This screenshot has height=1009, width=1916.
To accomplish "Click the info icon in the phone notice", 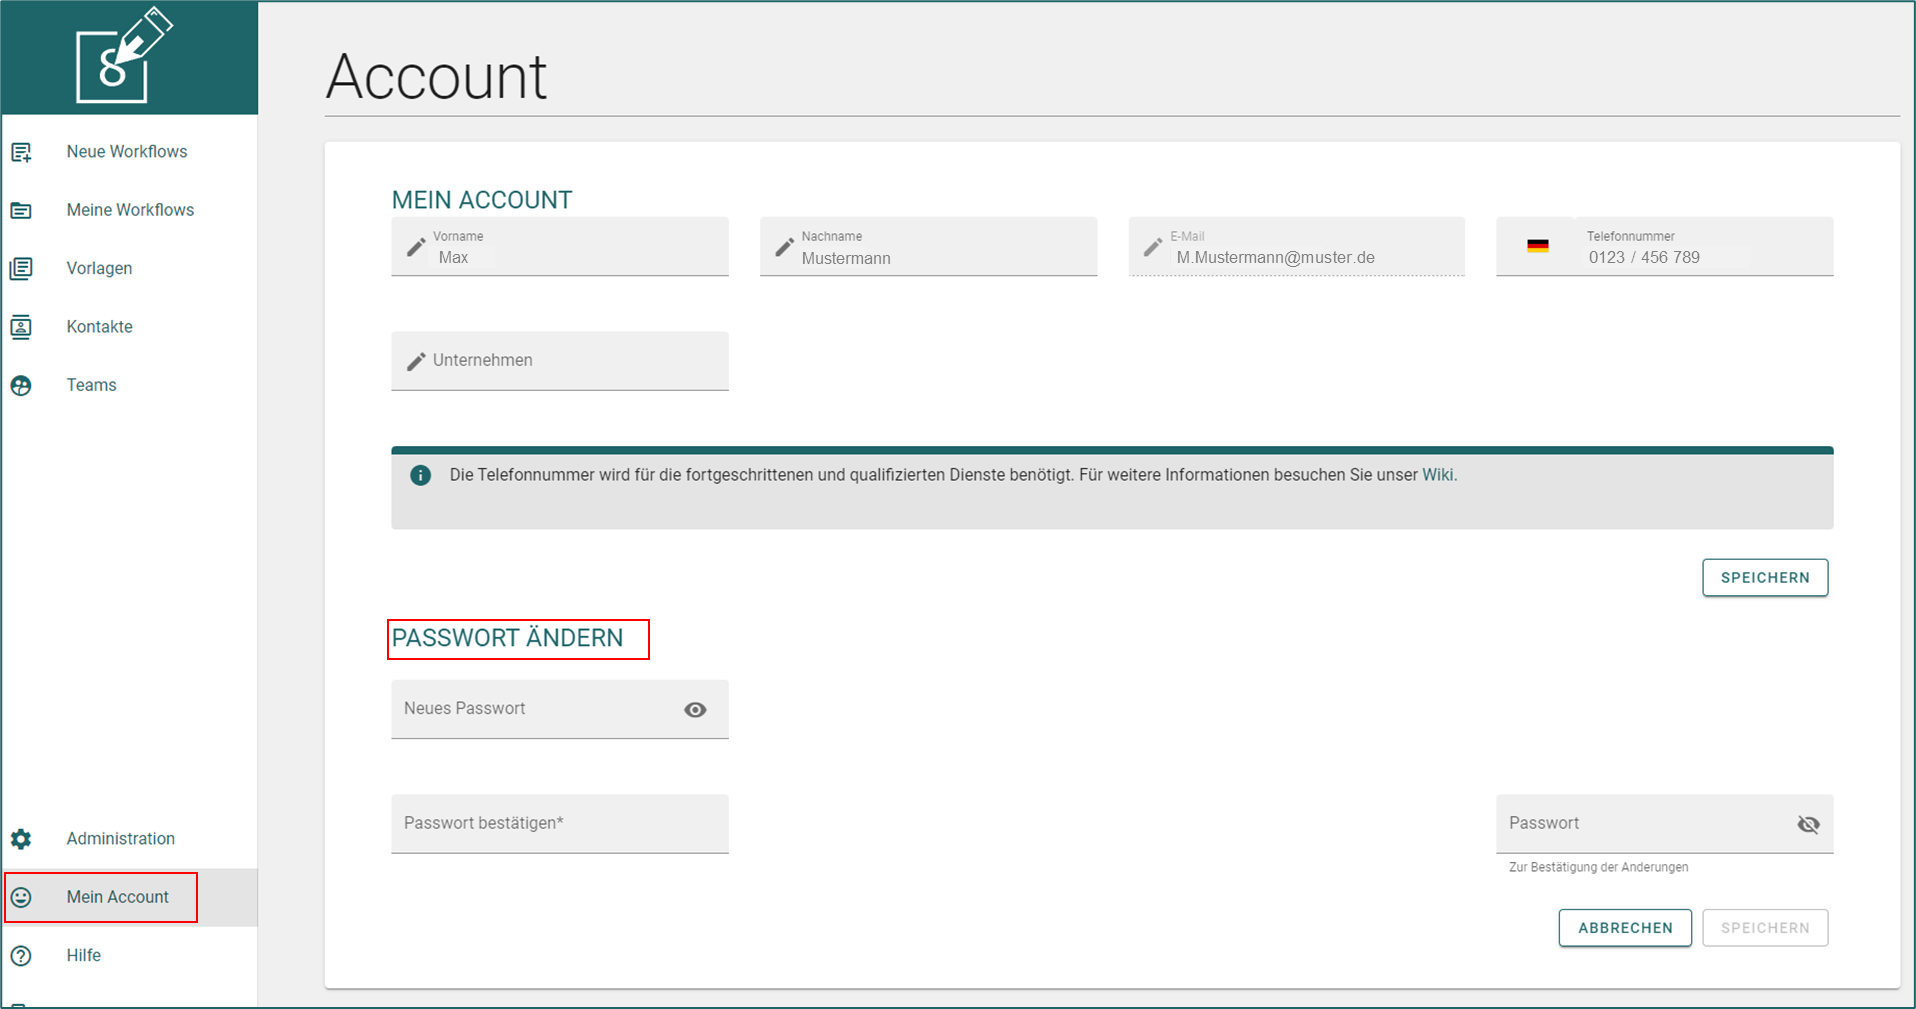I will (421, 475).
